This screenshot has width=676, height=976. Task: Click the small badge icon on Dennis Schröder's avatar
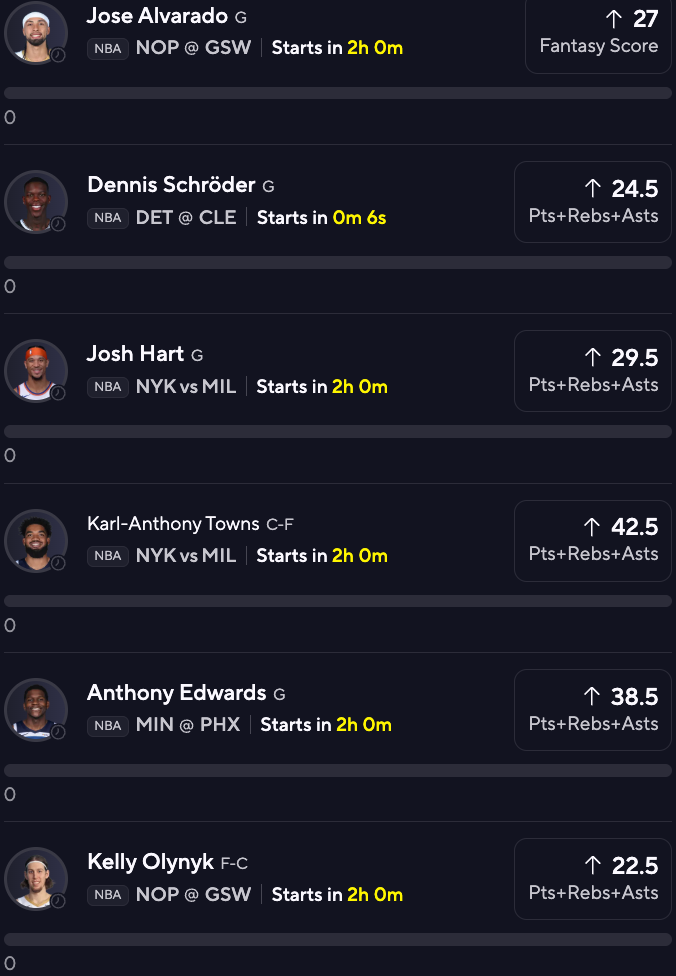58,224
